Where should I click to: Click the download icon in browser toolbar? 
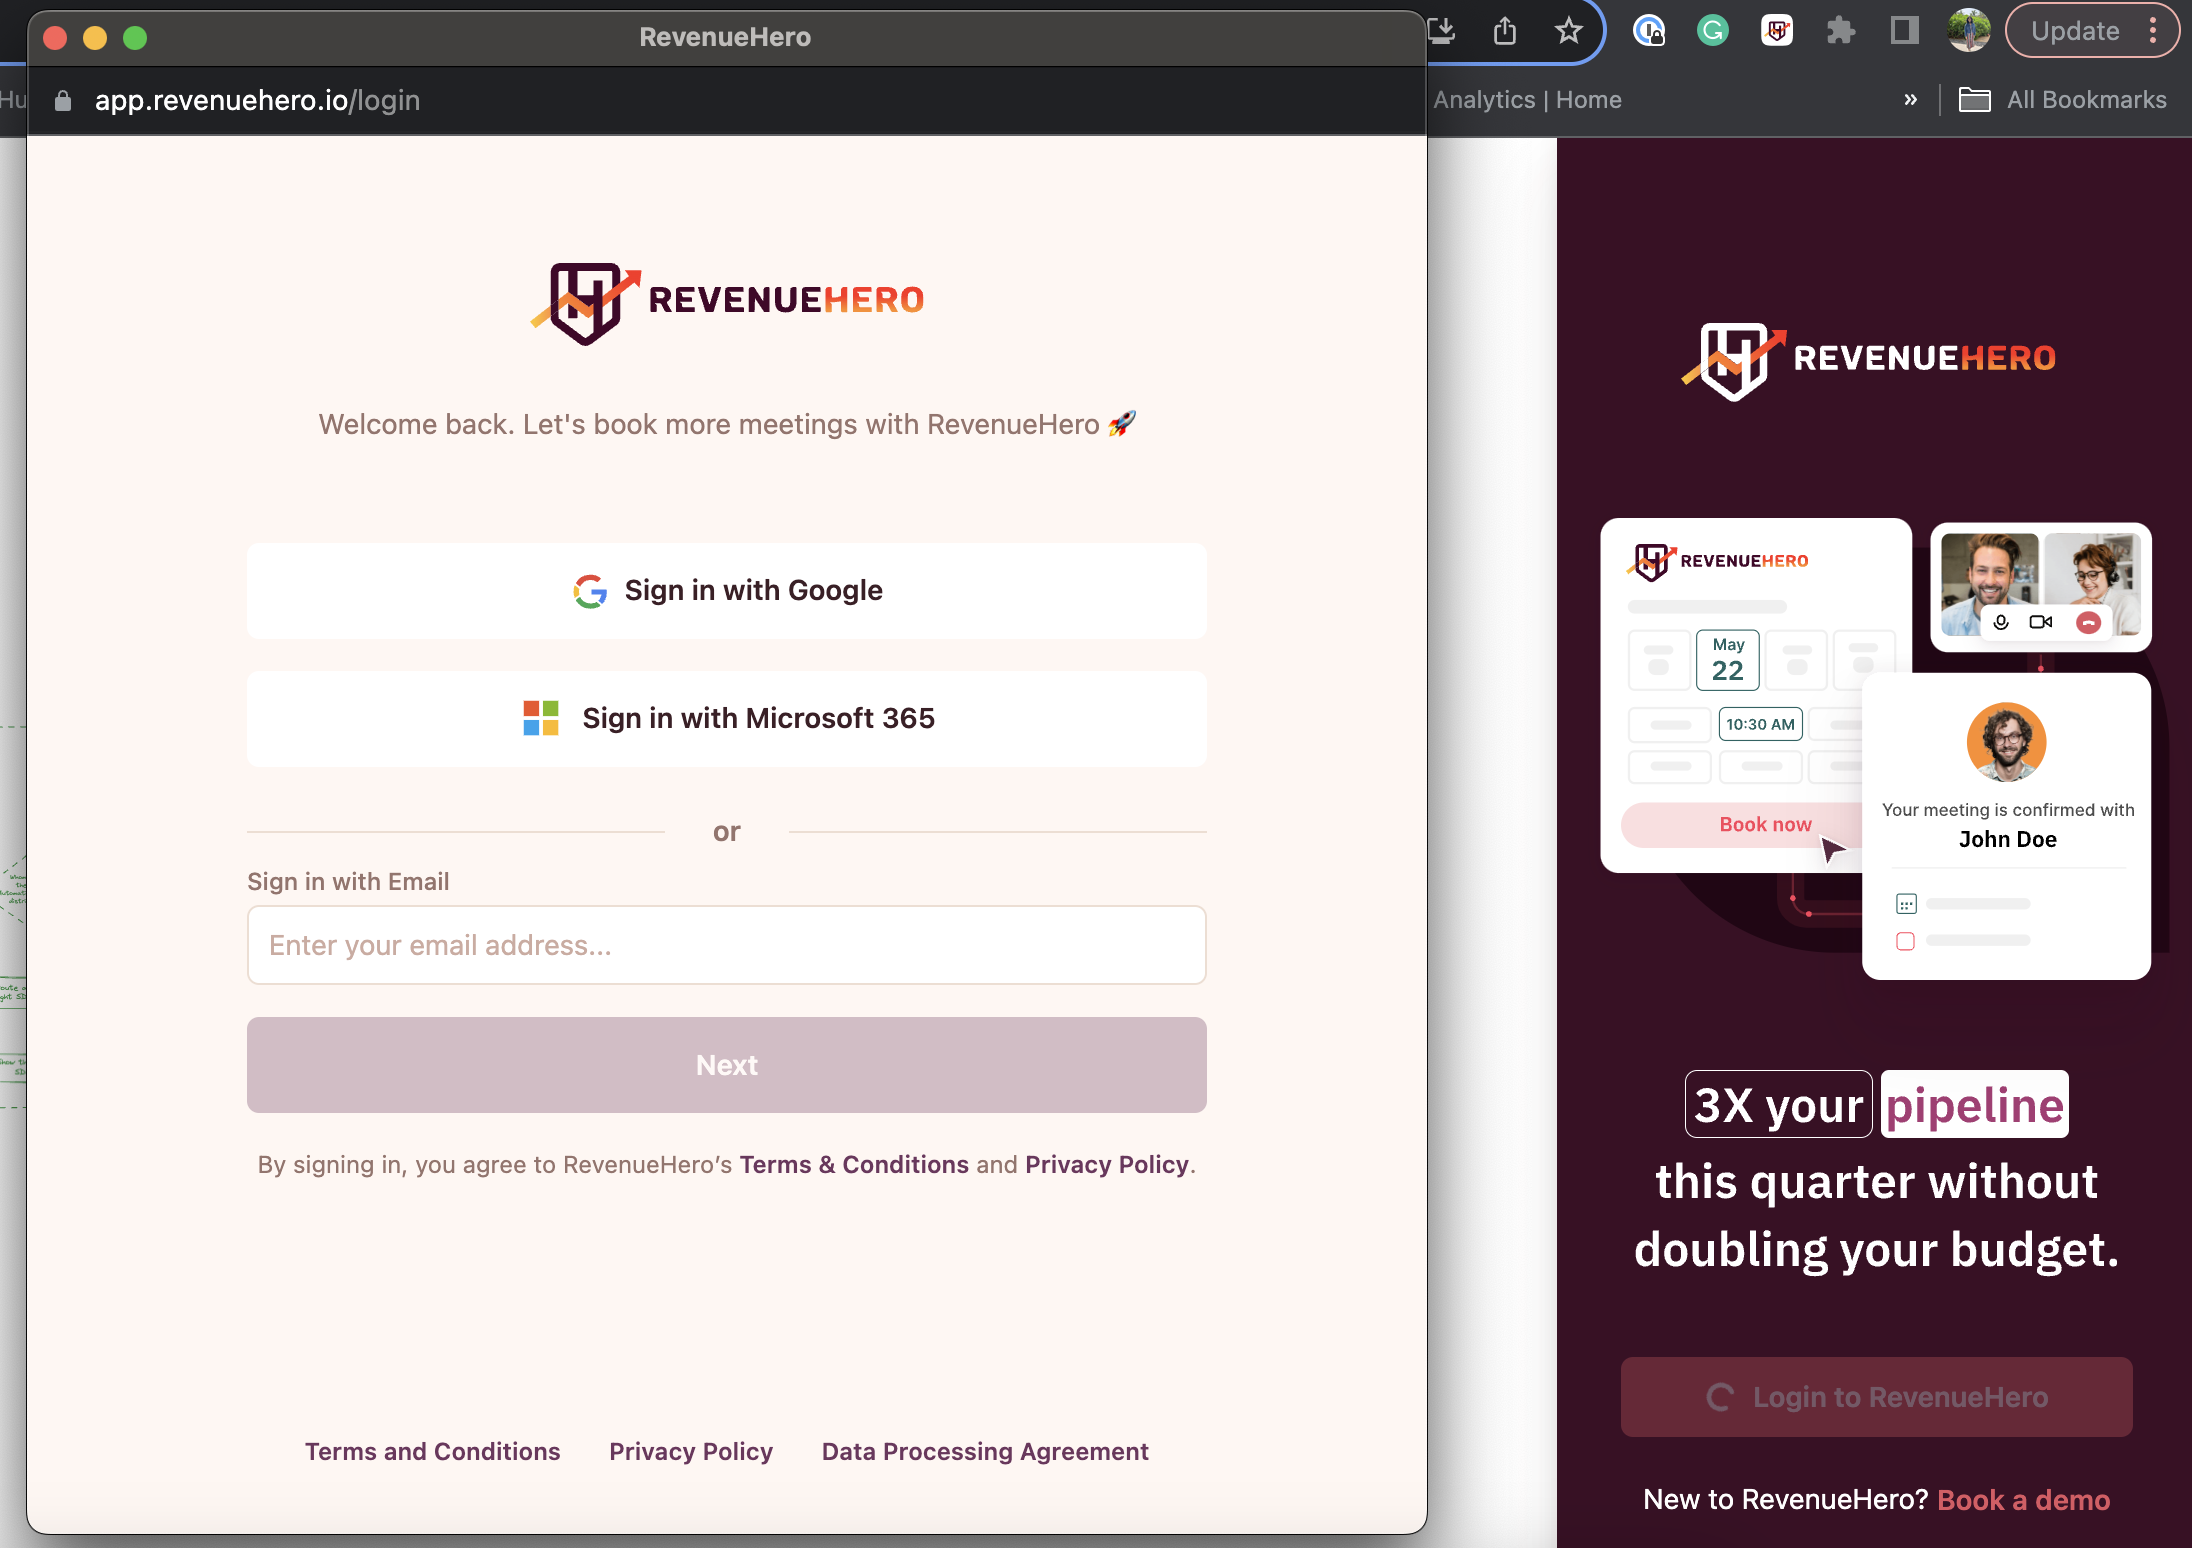click(x=1442, y=31)
